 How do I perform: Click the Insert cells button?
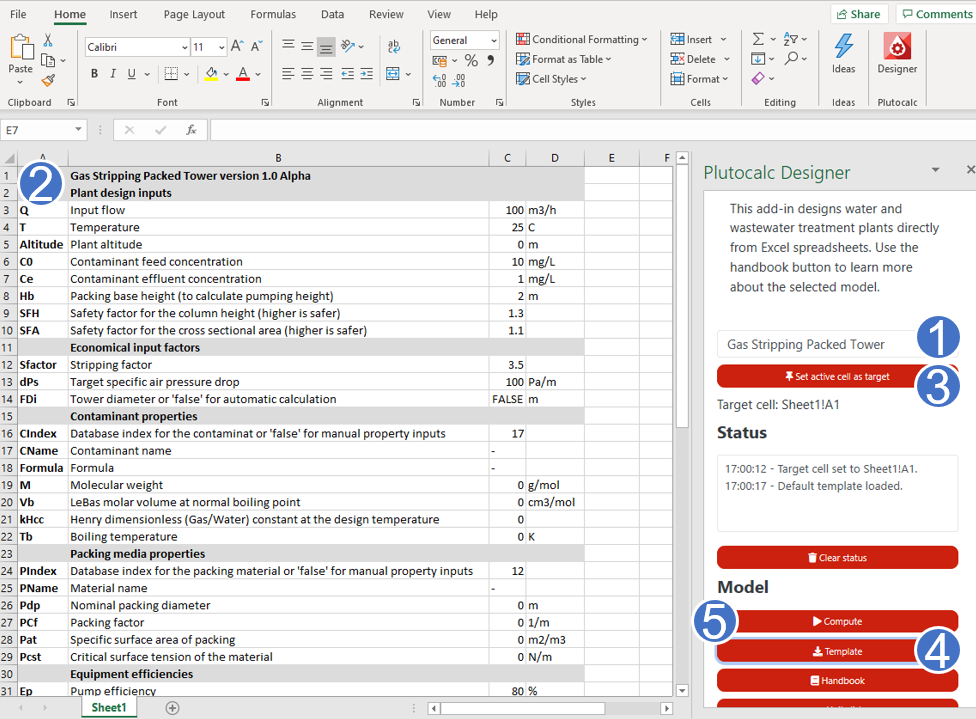tap(691, 39)
